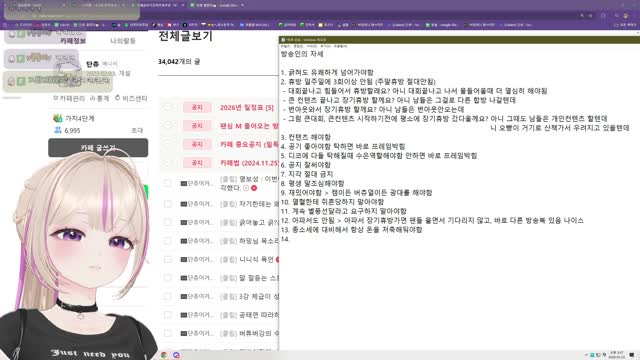Tick the checkbox for the 자기한테는 post

[167, 204]
